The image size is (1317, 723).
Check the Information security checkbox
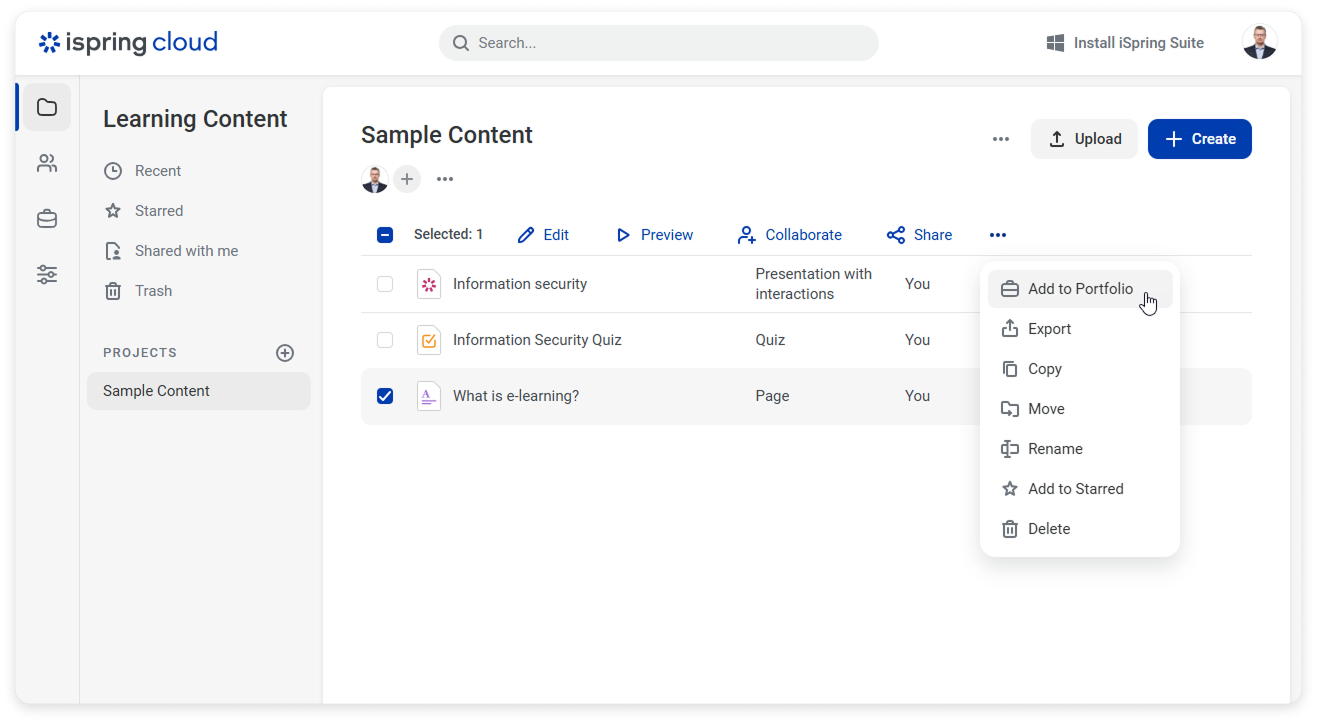(385, 284)
